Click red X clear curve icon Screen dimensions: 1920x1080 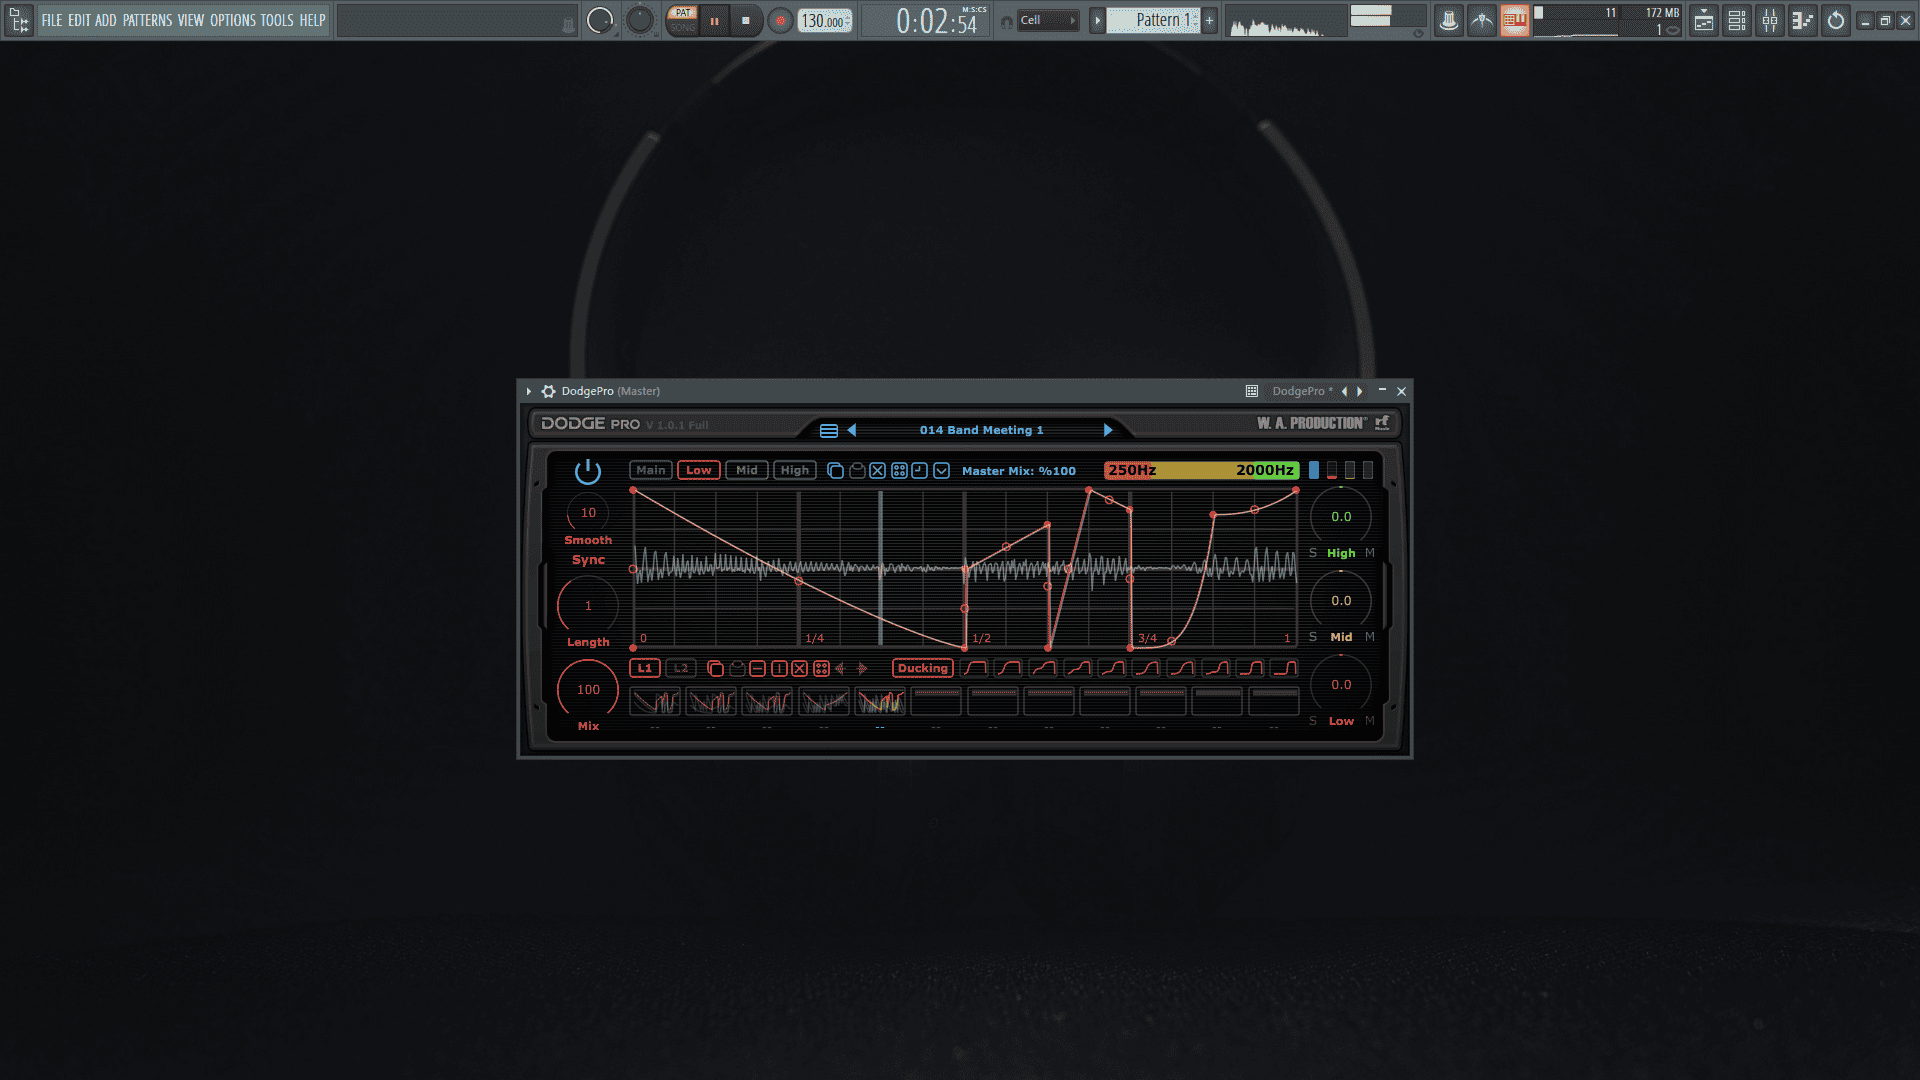[x=800, y=668]
